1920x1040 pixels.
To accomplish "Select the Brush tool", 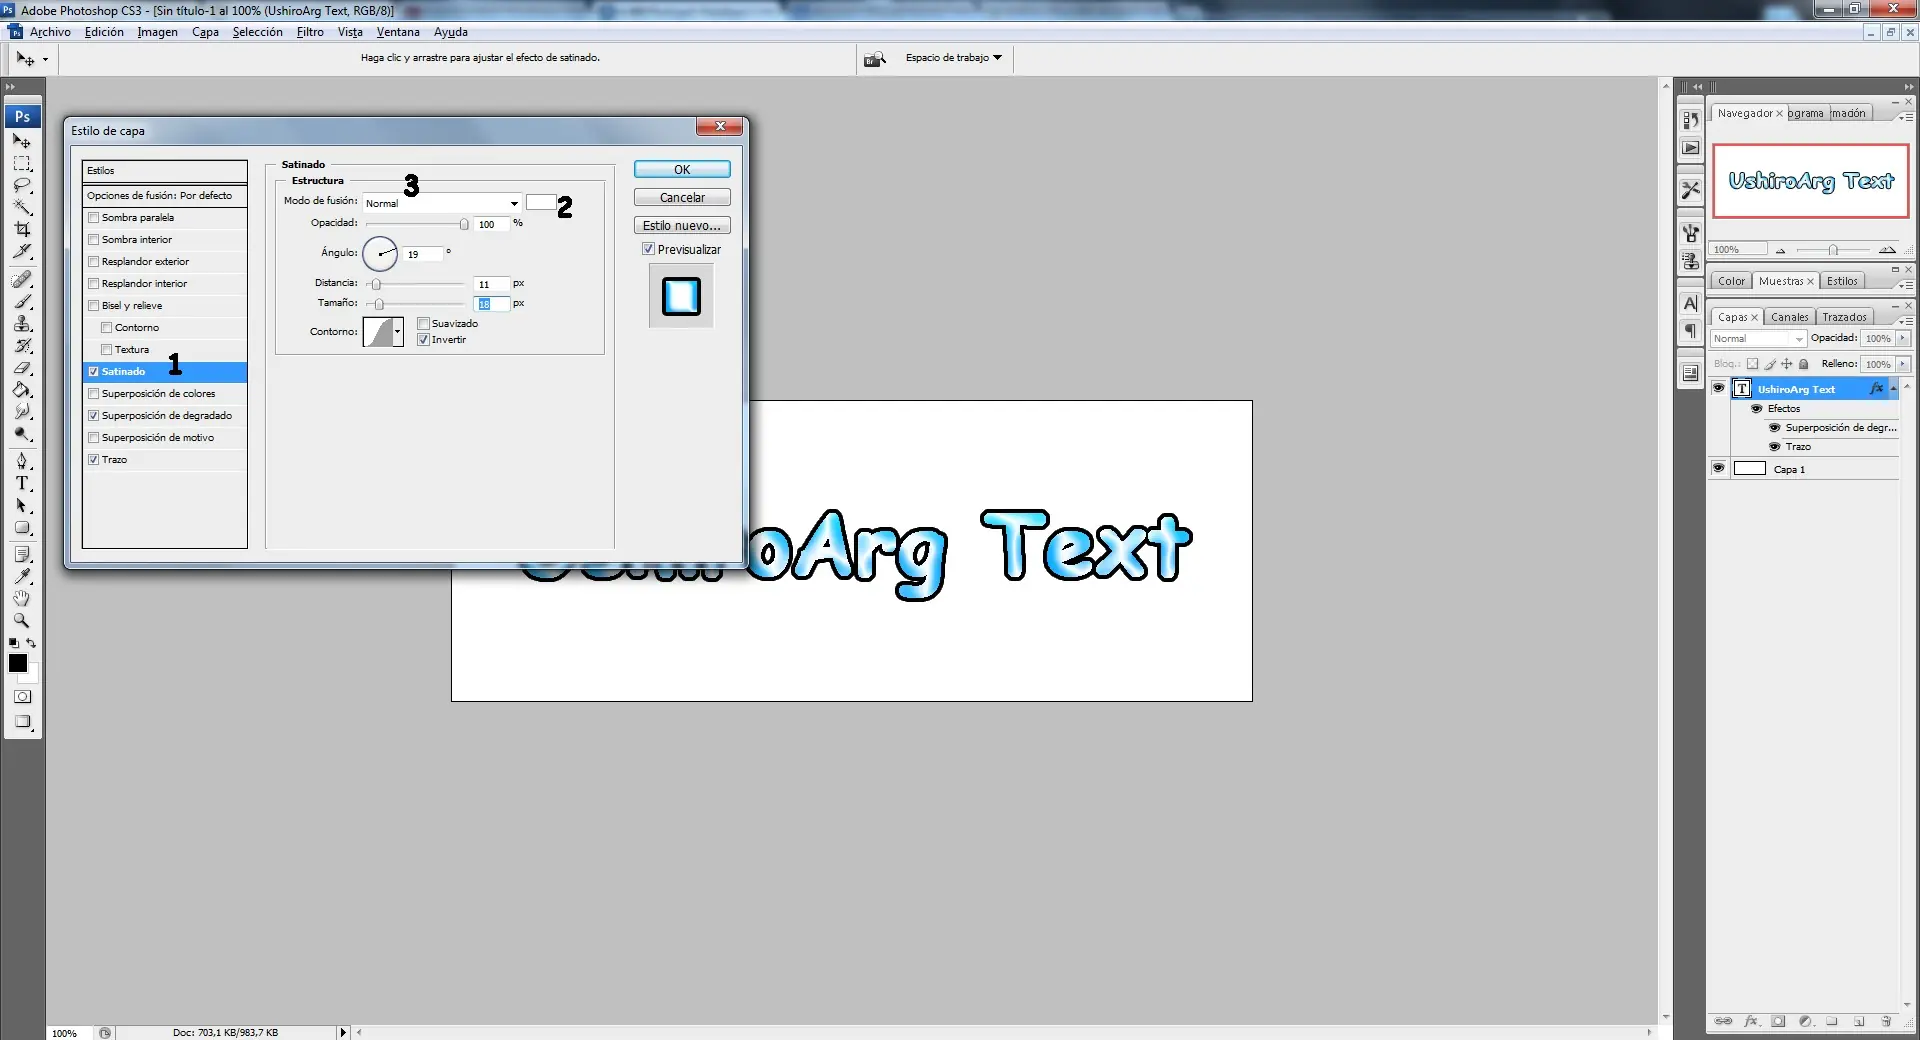I will 22,301.
